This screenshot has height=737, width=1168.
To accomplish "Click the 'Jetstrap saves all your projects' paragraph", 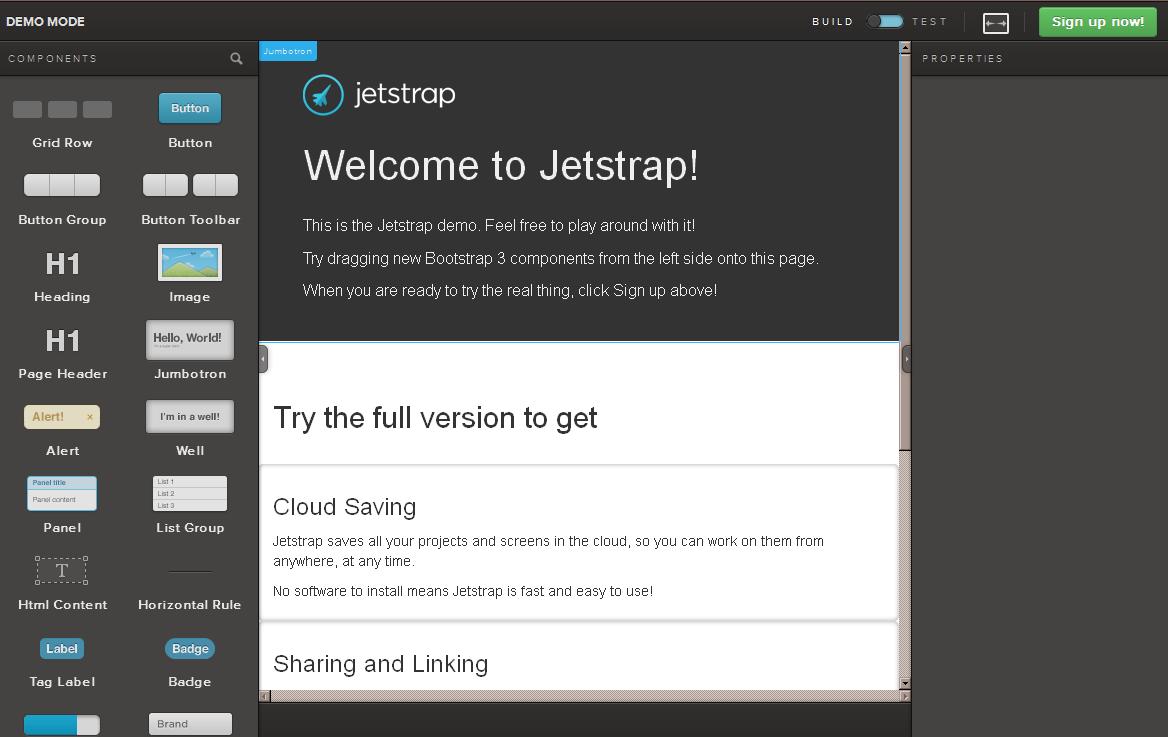I will pos(548,551).
